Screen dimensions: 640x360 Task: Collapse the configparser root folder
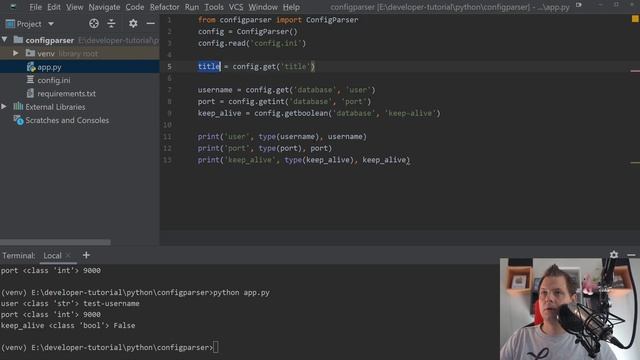pos(4,40)
